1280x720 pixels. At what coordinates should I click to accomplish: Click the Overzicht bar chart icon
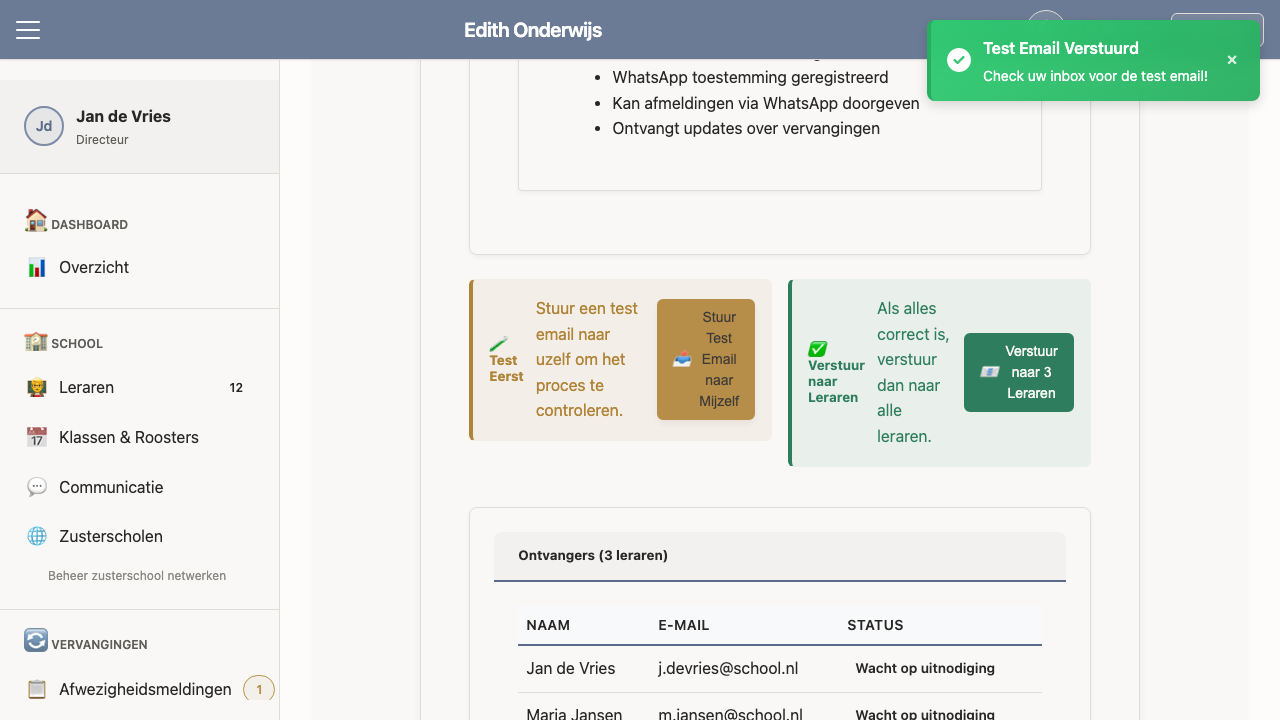[x=37, y=267]
